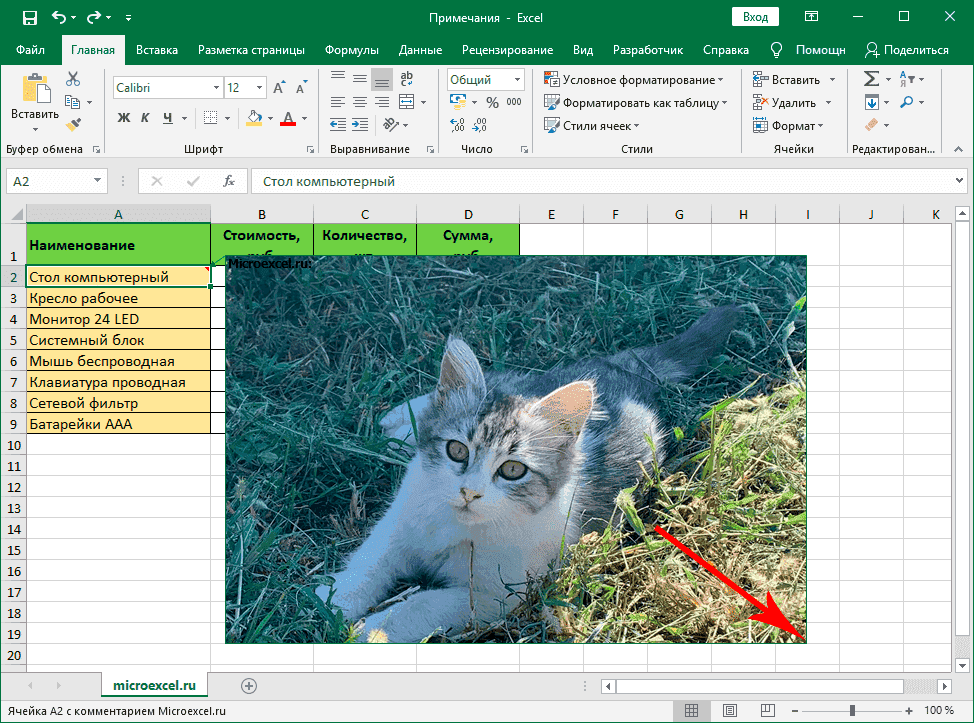Click the percent style icon
The image size is (974, 723).
tap(492, 102)
